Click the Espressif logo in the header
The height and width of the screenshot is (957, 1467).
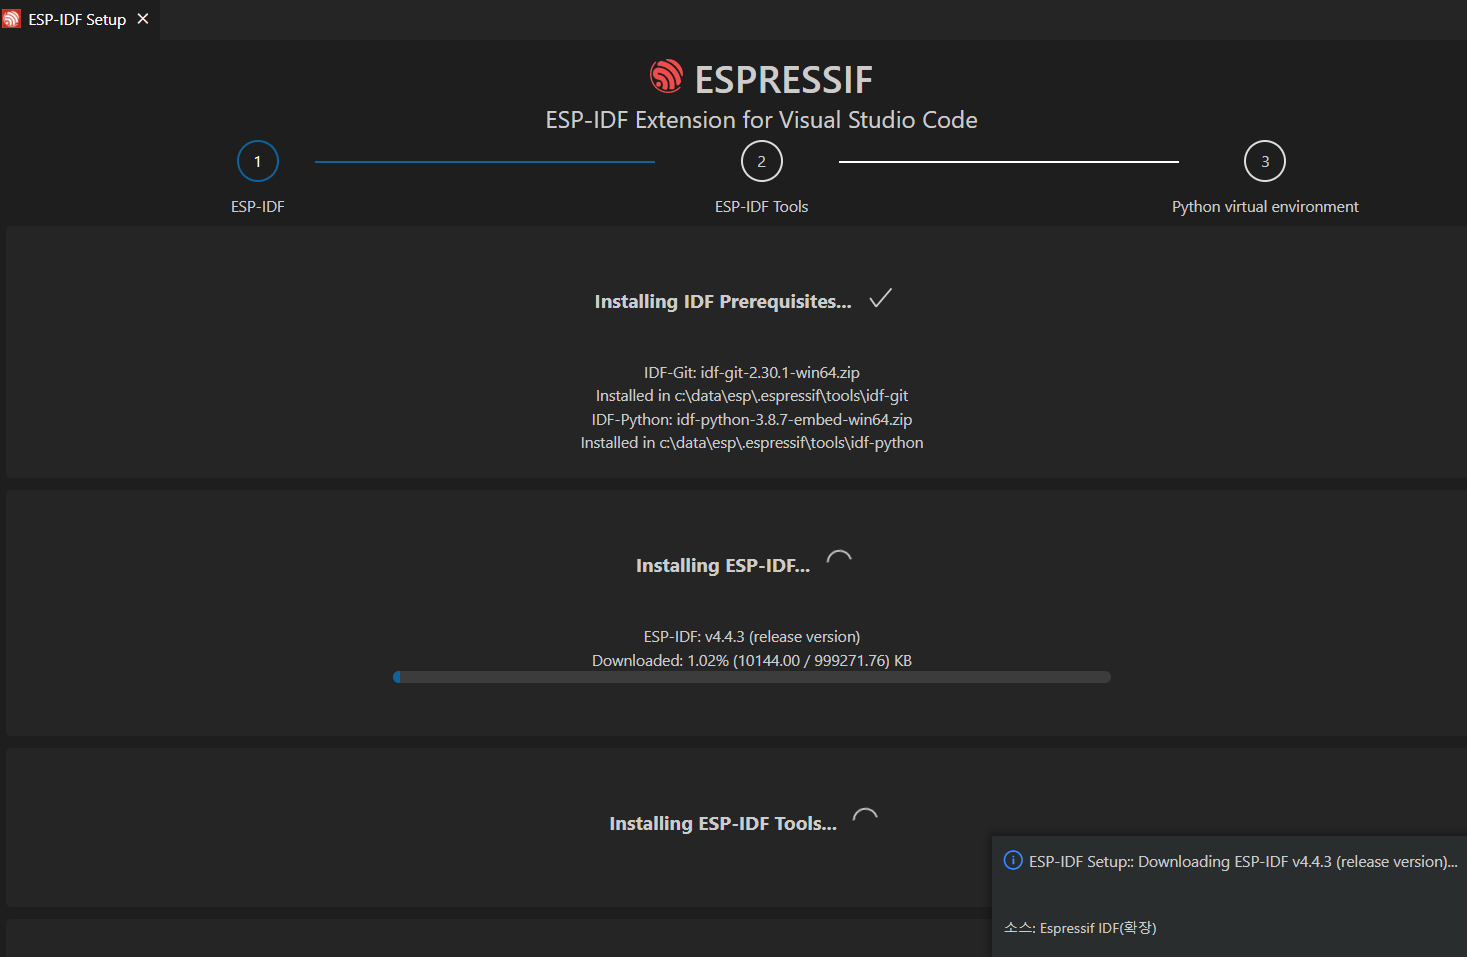pos(666,76)
